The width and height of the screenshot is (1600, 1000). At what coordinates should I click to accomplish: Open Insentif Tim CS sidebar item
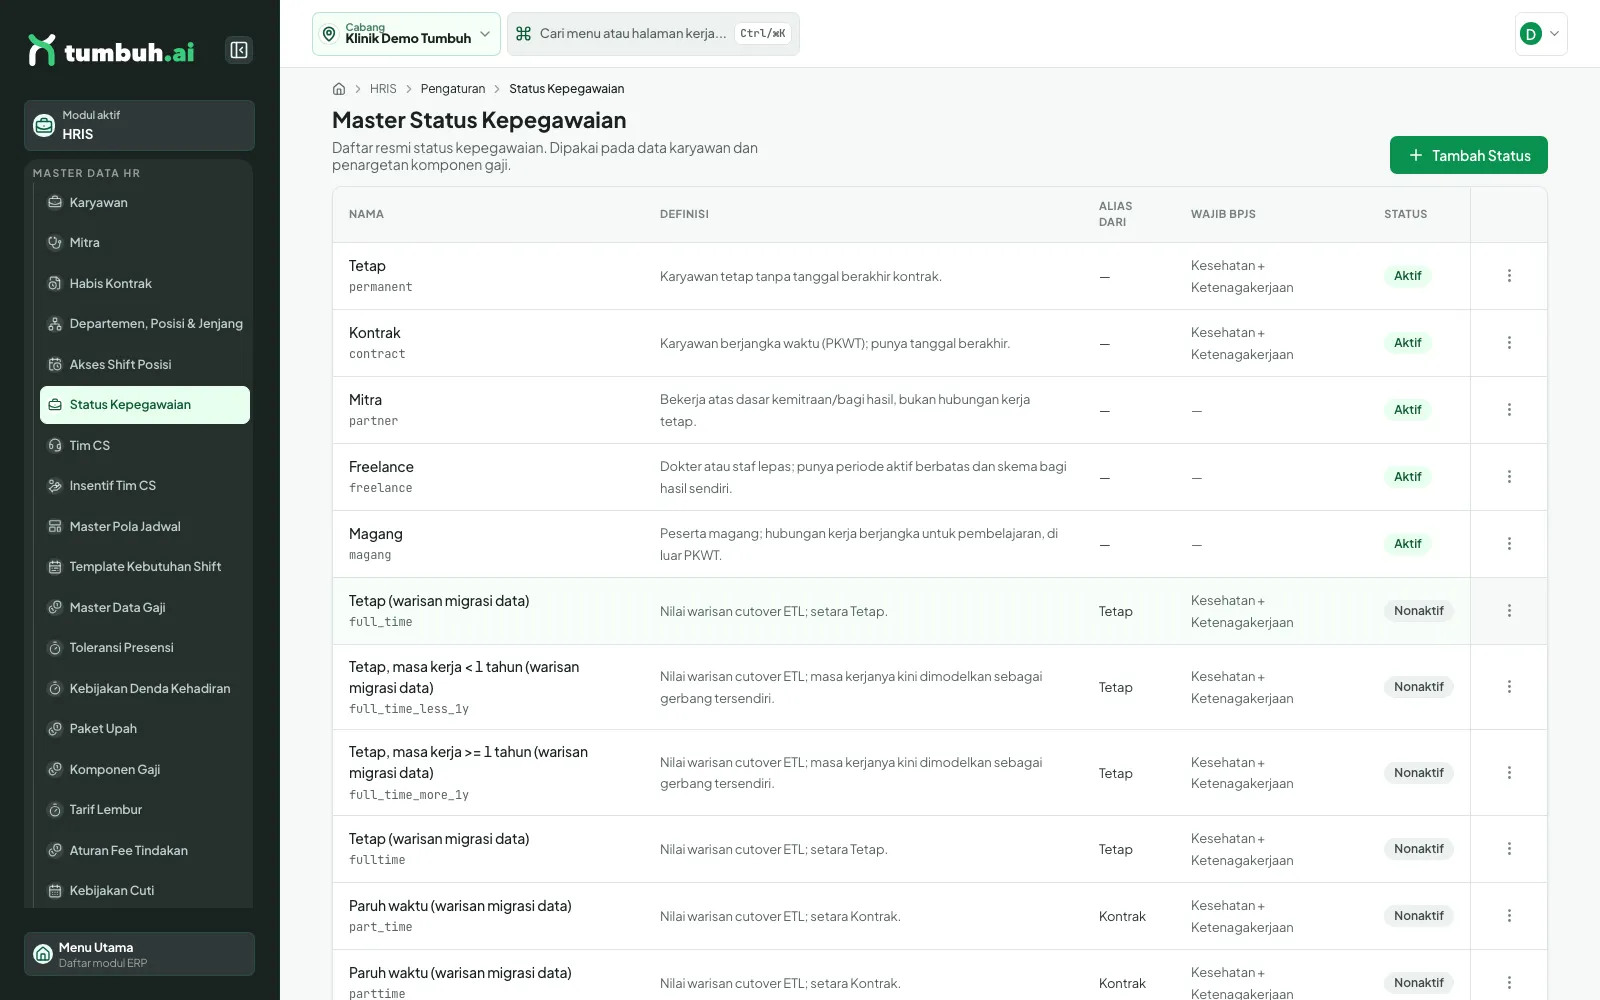(145, 486)
